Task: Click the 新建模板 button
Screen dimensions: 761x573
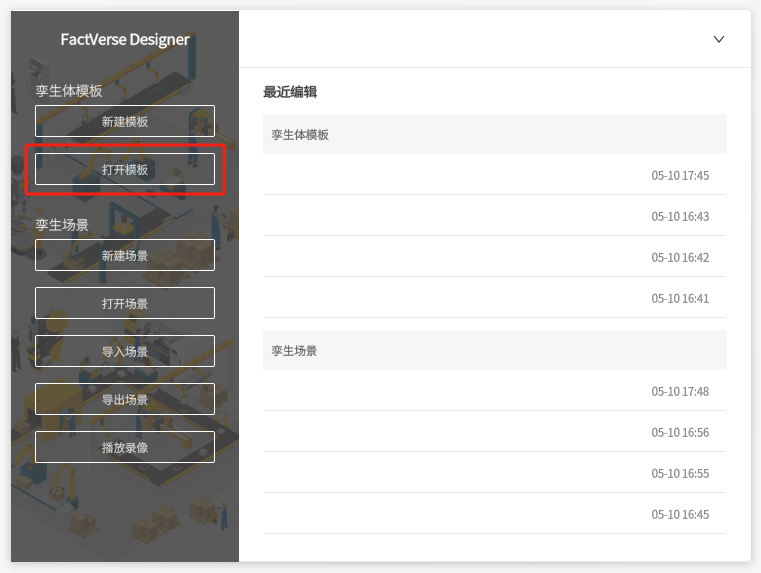Action: pos(125,121)
